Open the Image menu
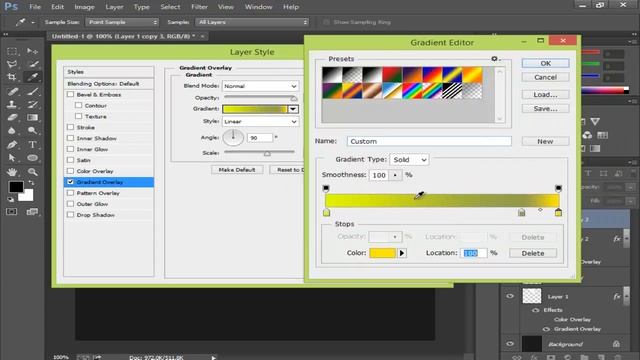Screen dimensions: 640x360 tap(84, 7)
